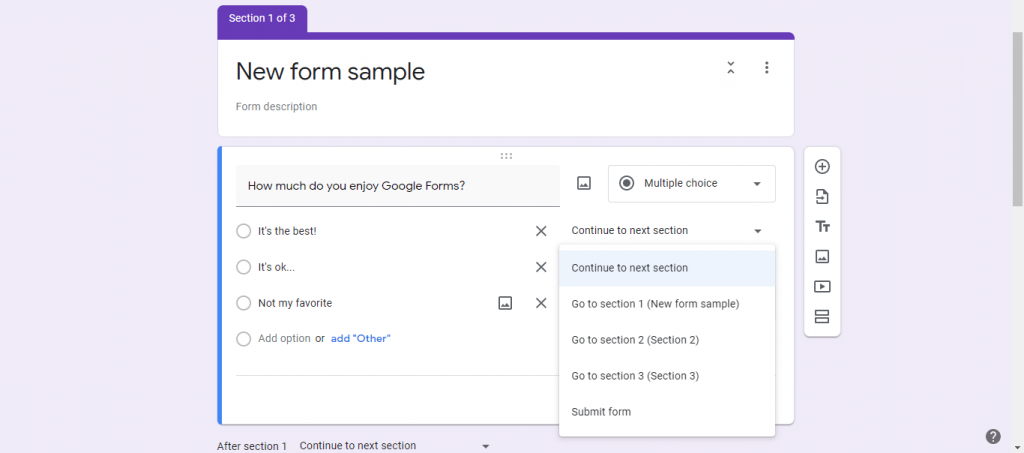
Task: Choose "Go to section 2 (Section 2)"
Action: pos(635,340)
